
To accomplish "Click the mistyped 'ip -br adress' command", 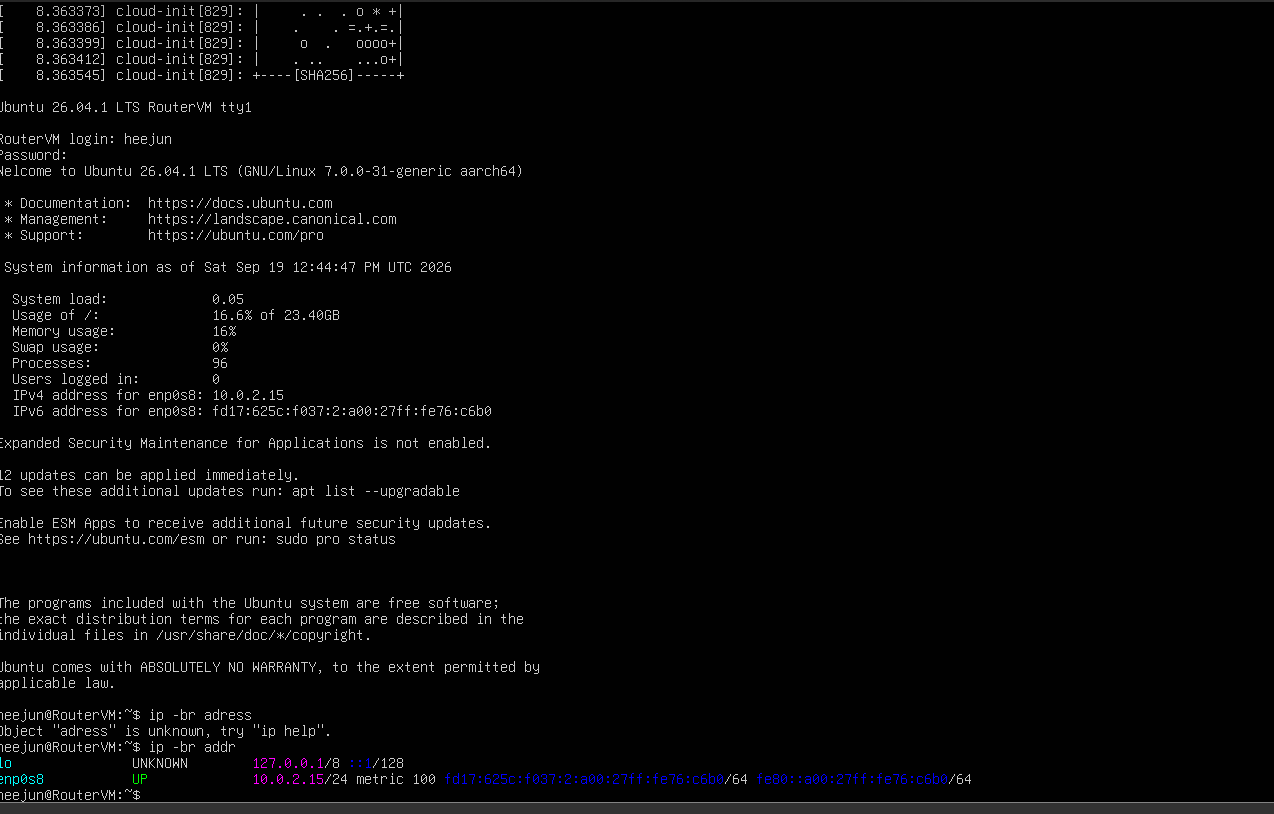I will click(200, 715).
